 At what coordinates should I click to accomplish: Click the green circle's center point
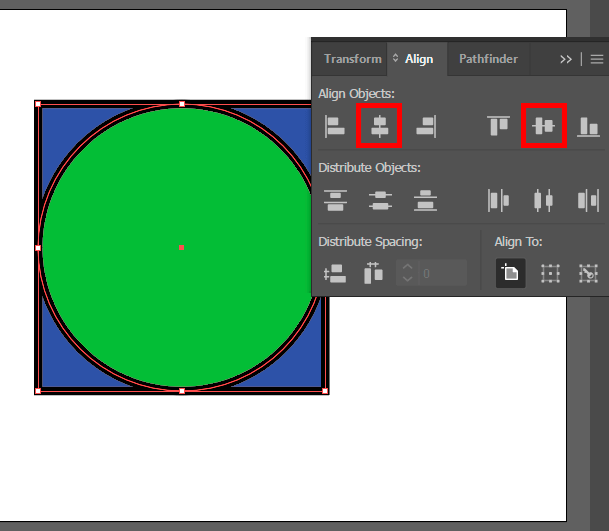pos(181,247)
